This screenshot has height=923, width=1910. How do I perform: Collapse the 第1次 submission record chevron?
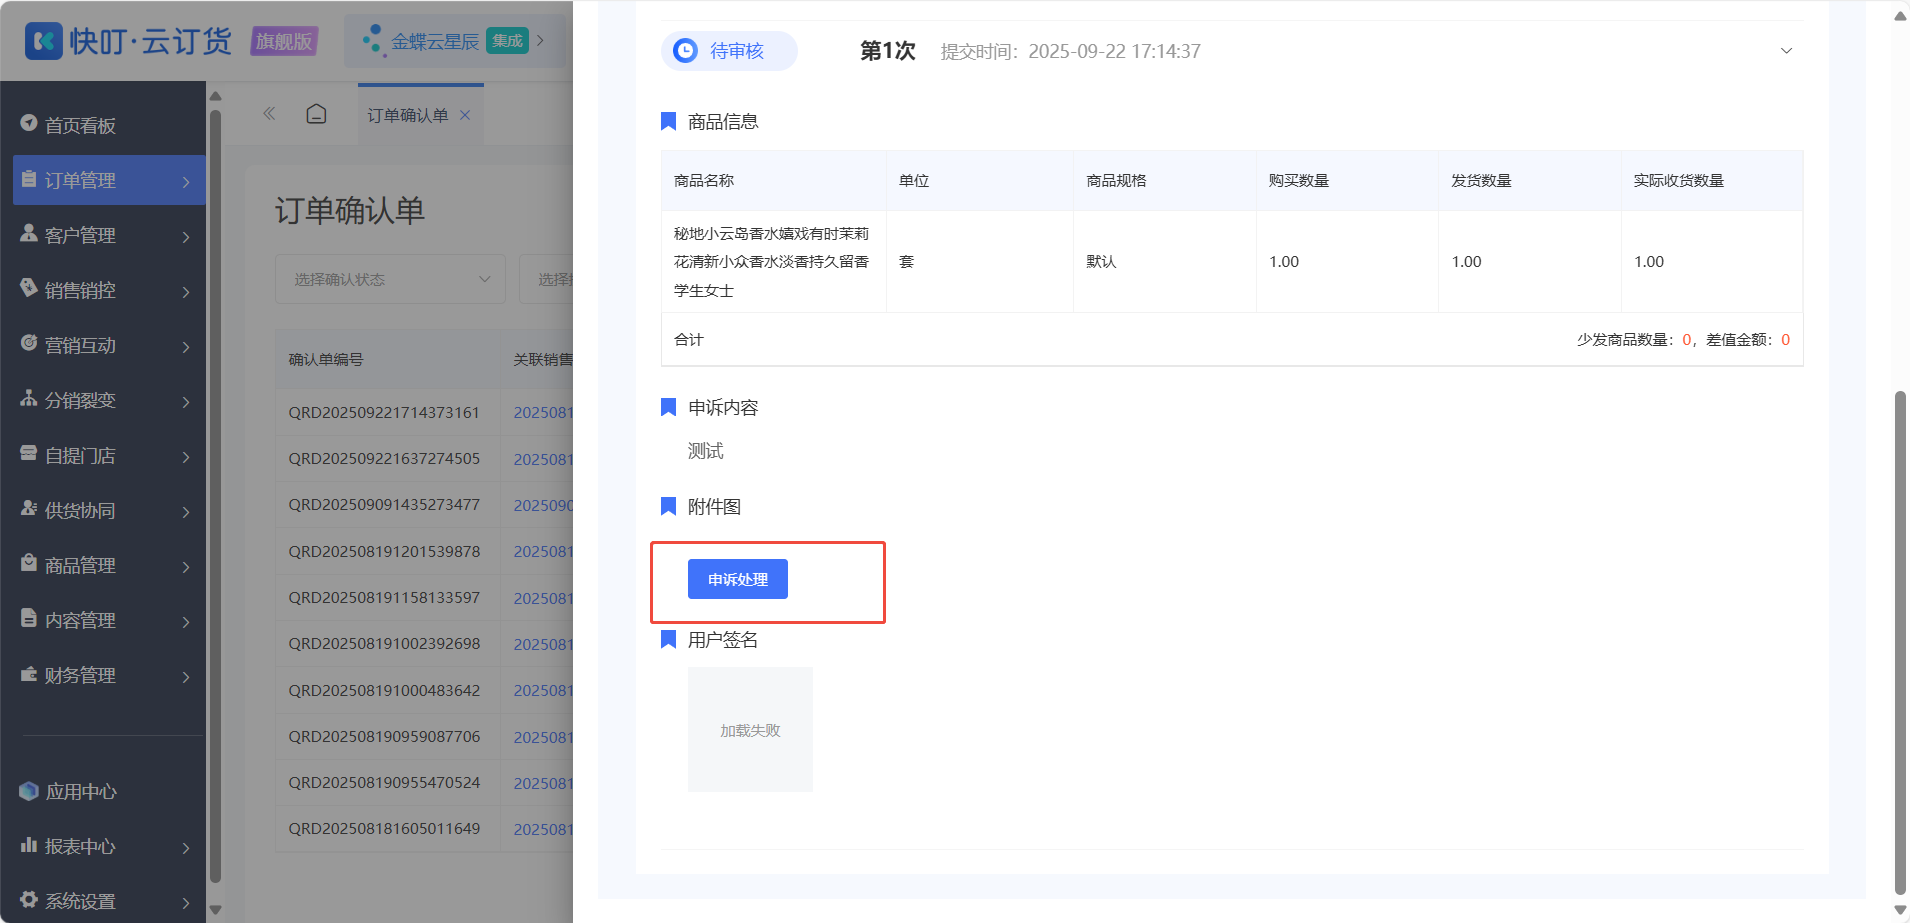tap(1786, 51)
